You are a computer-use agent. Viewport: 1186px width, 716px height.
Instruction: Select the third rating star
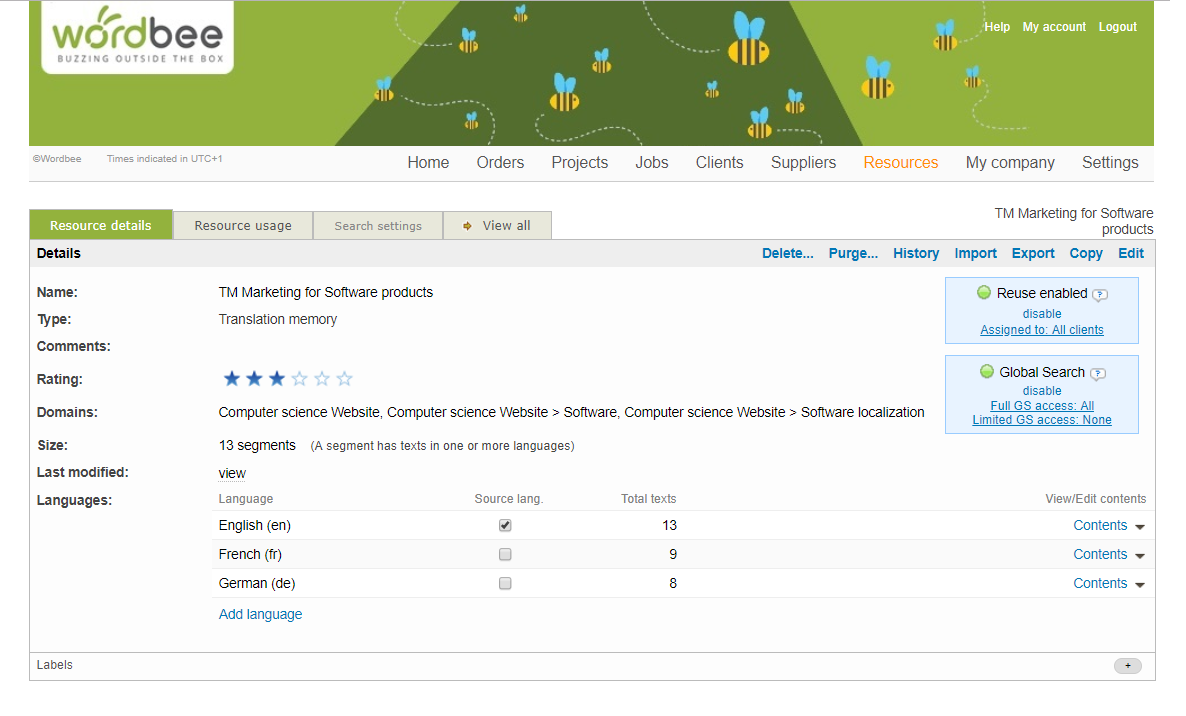point(277,378)
